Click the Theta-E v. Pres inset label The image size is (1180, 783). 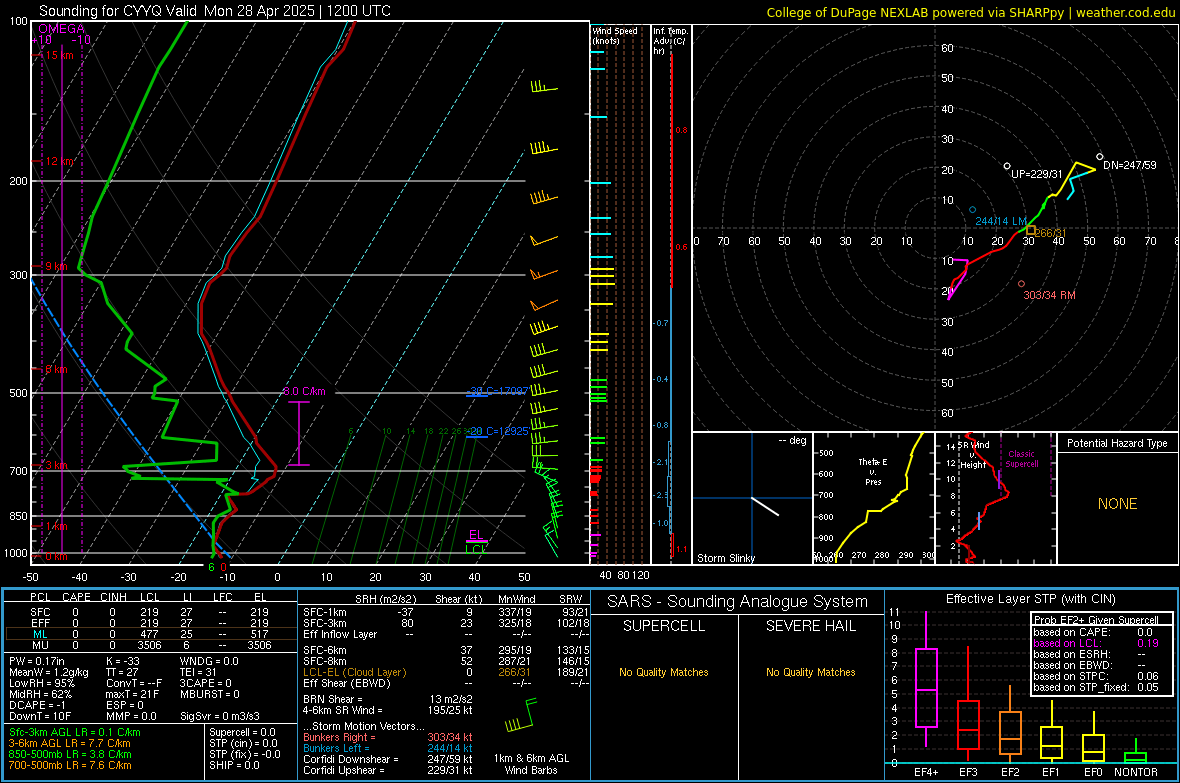tap(873, 471)
